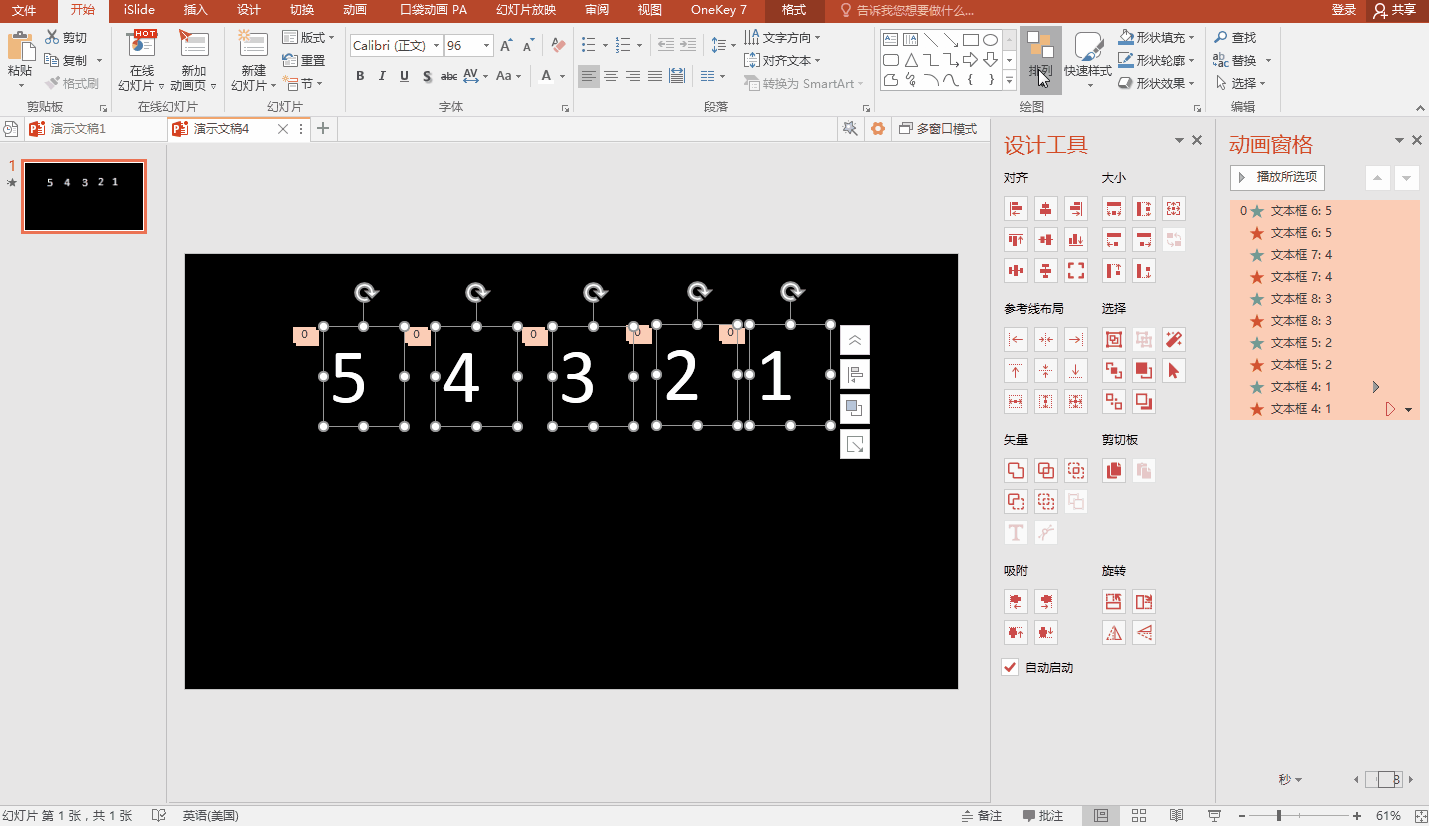Click the Align Left icon in 对齐 section
This screenshot has width=1429, height=826.
click(x=1016, y=209)
